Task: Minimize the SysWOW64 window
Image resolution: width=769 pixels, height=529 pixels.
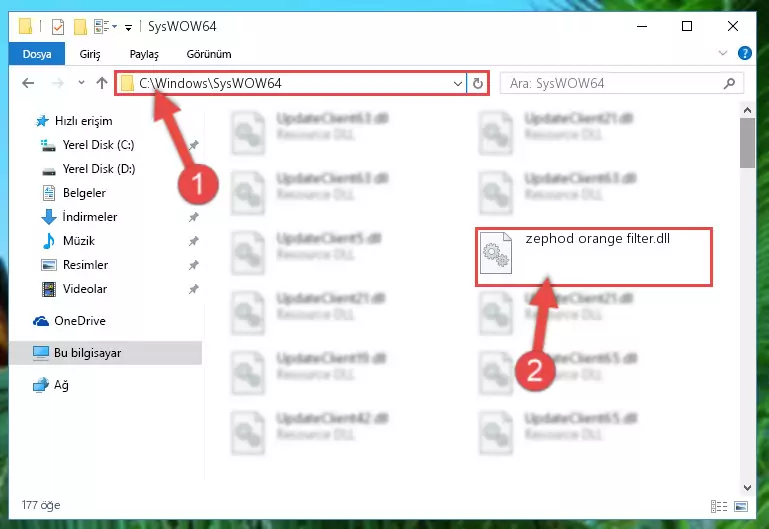Action: (642, 26)
